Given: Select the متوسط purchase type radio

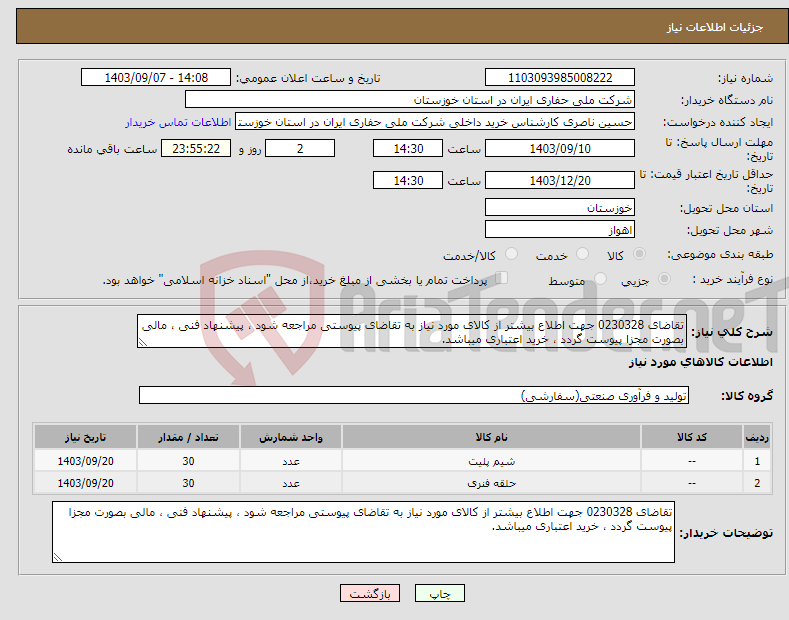Looking at the screenshot, I should [x=600, y=279].
